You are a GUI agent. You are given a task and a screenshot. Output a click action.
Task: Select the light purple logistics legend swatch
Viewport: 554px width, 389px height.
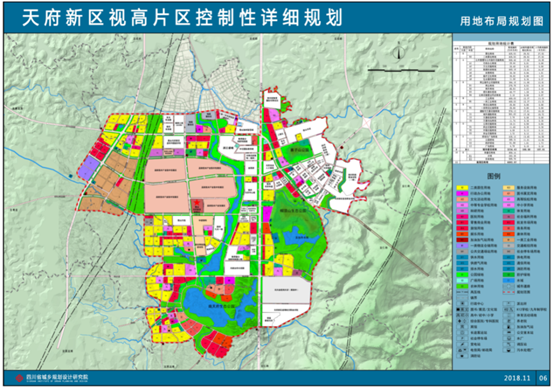462,246
